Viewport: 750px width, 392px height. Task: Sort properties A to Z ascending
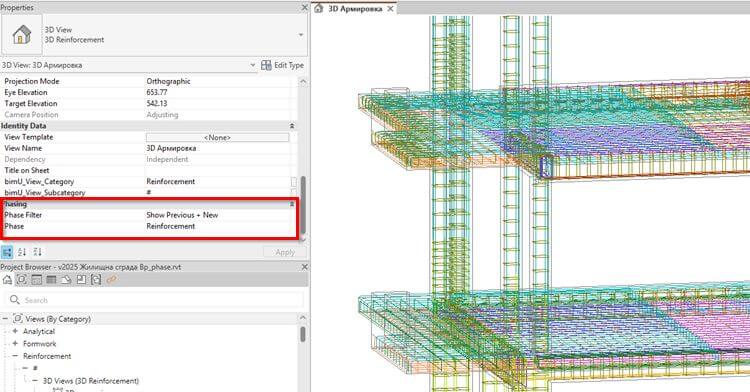coord(22,252)
